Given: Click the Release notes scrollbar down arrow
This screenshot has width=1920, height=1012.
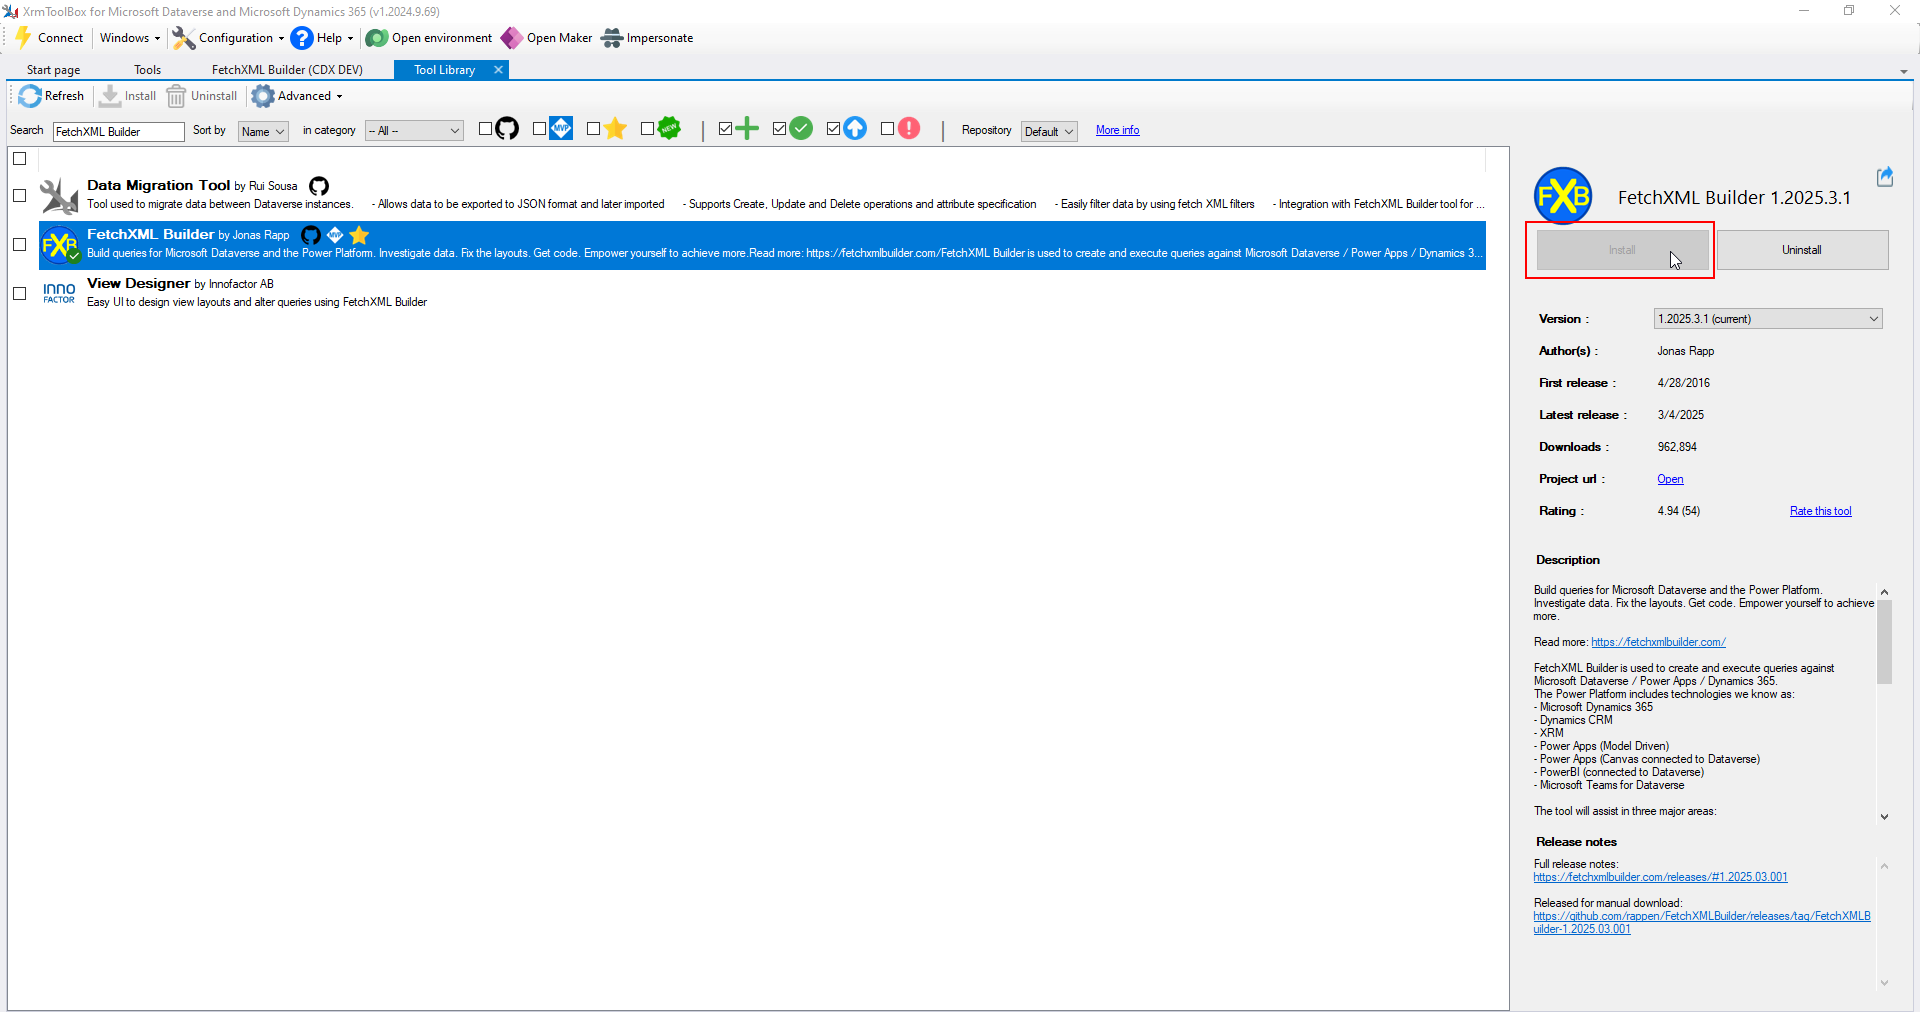Looking at the screenshot, I should click(x=1884, y=983).
